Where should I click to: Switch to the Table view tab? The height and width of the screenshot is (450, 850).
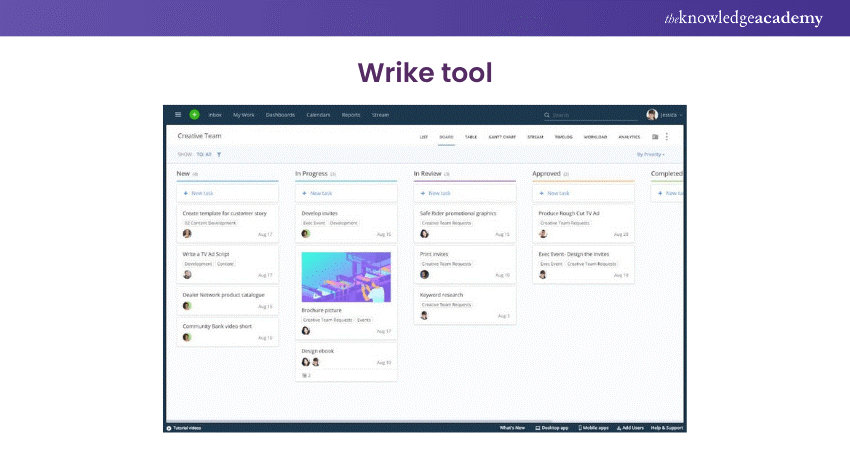tap(471, 137)
